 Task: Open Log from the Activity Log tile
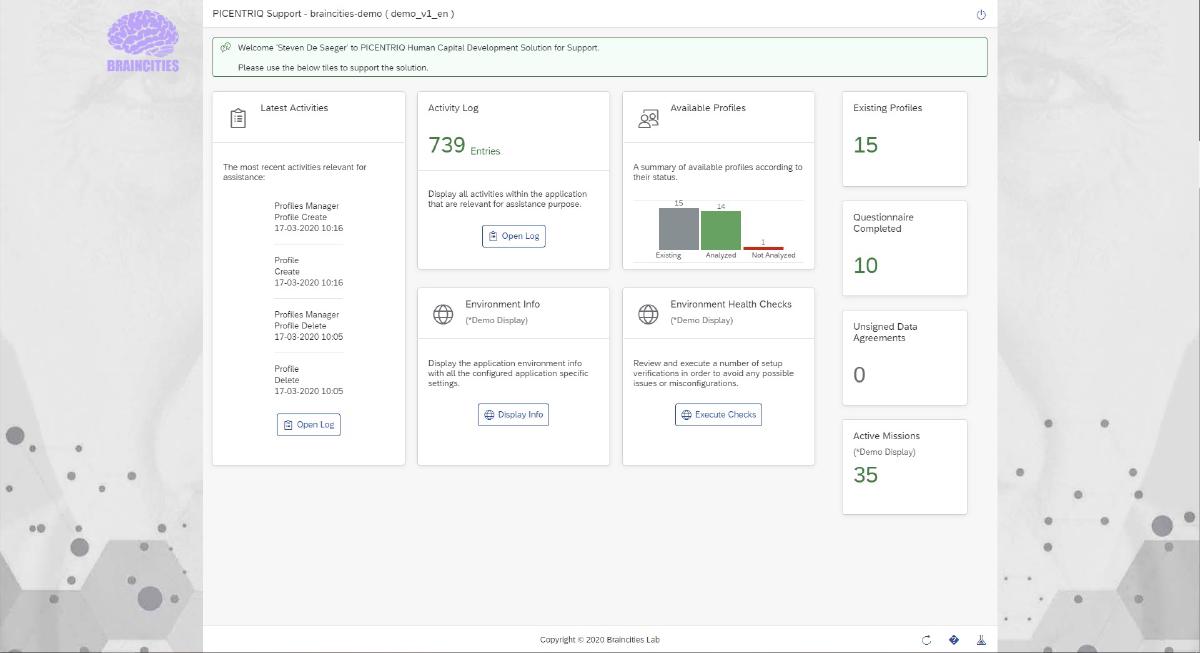pos(513,236)
